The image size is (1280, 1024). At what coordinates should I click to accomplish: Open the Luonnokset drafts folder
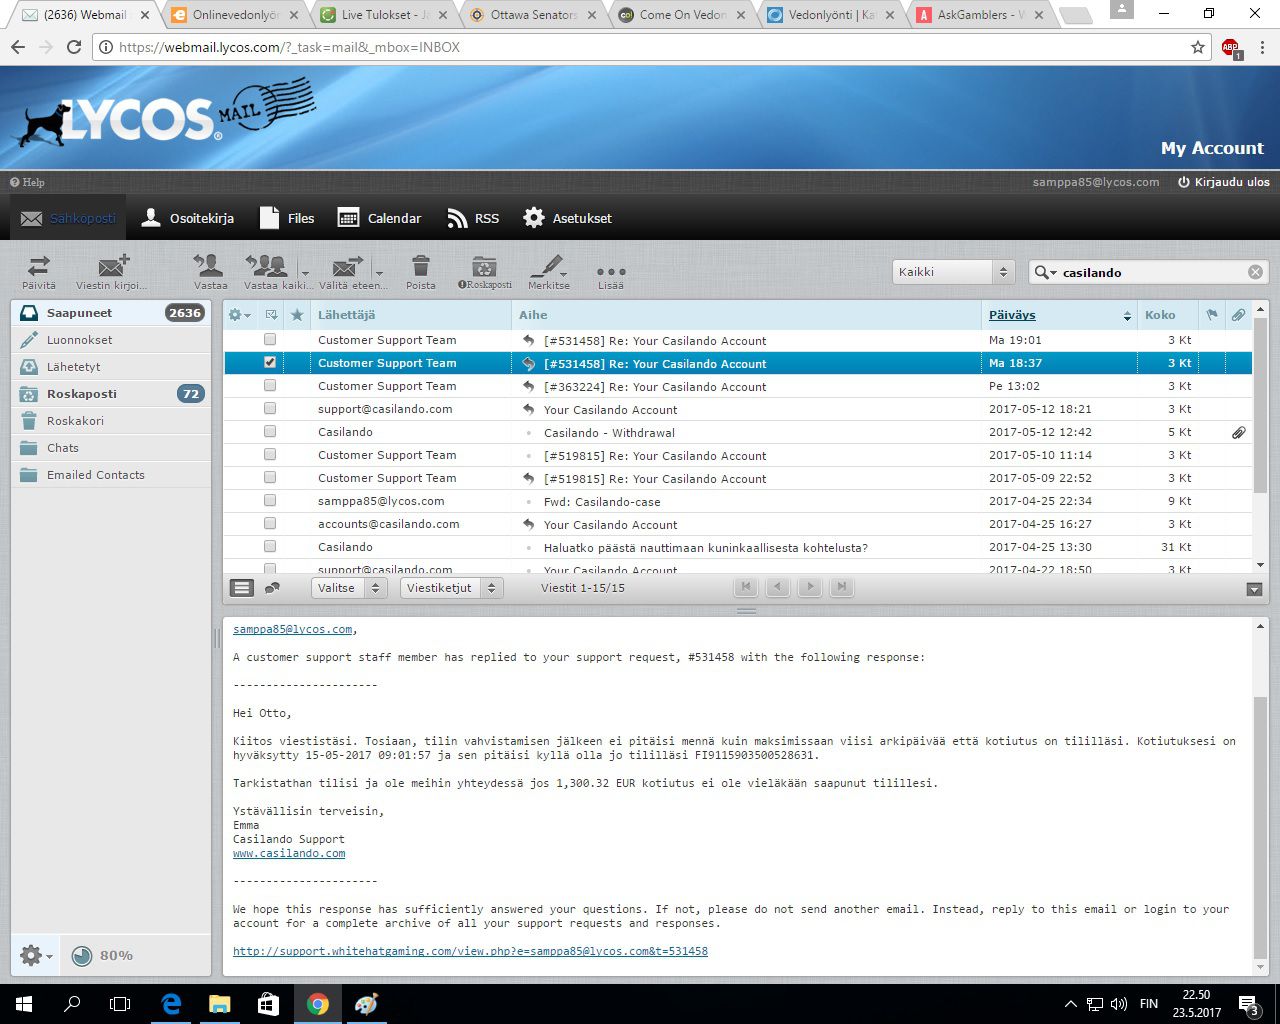(111, 340)
